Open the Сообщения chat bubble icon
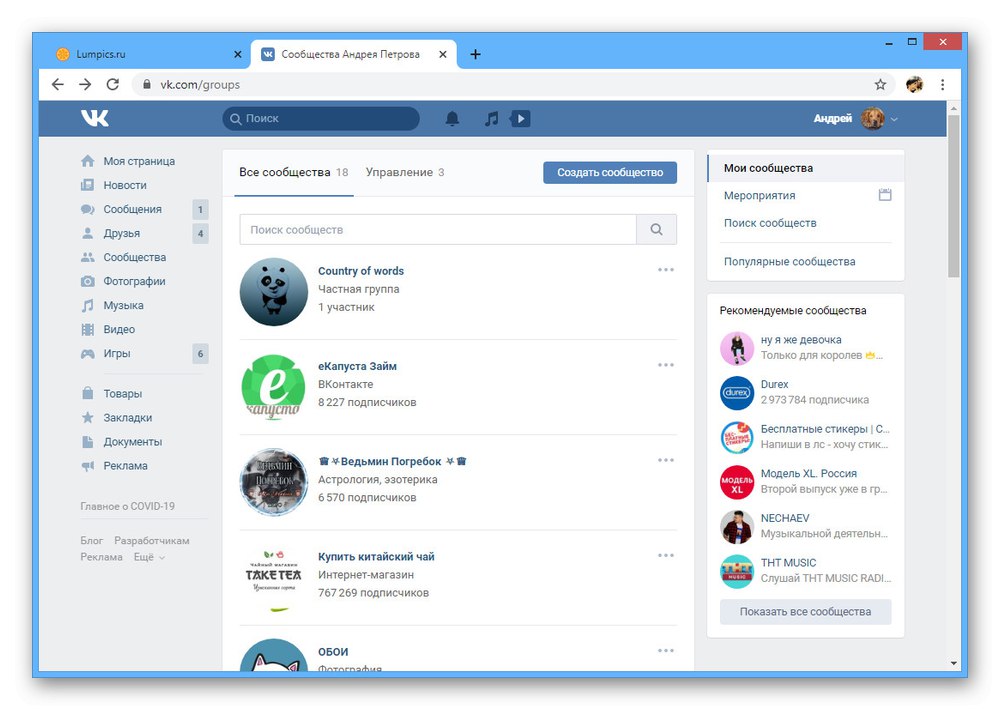Viewport: 1000px width, 710px height. click(x=87, y=209)
